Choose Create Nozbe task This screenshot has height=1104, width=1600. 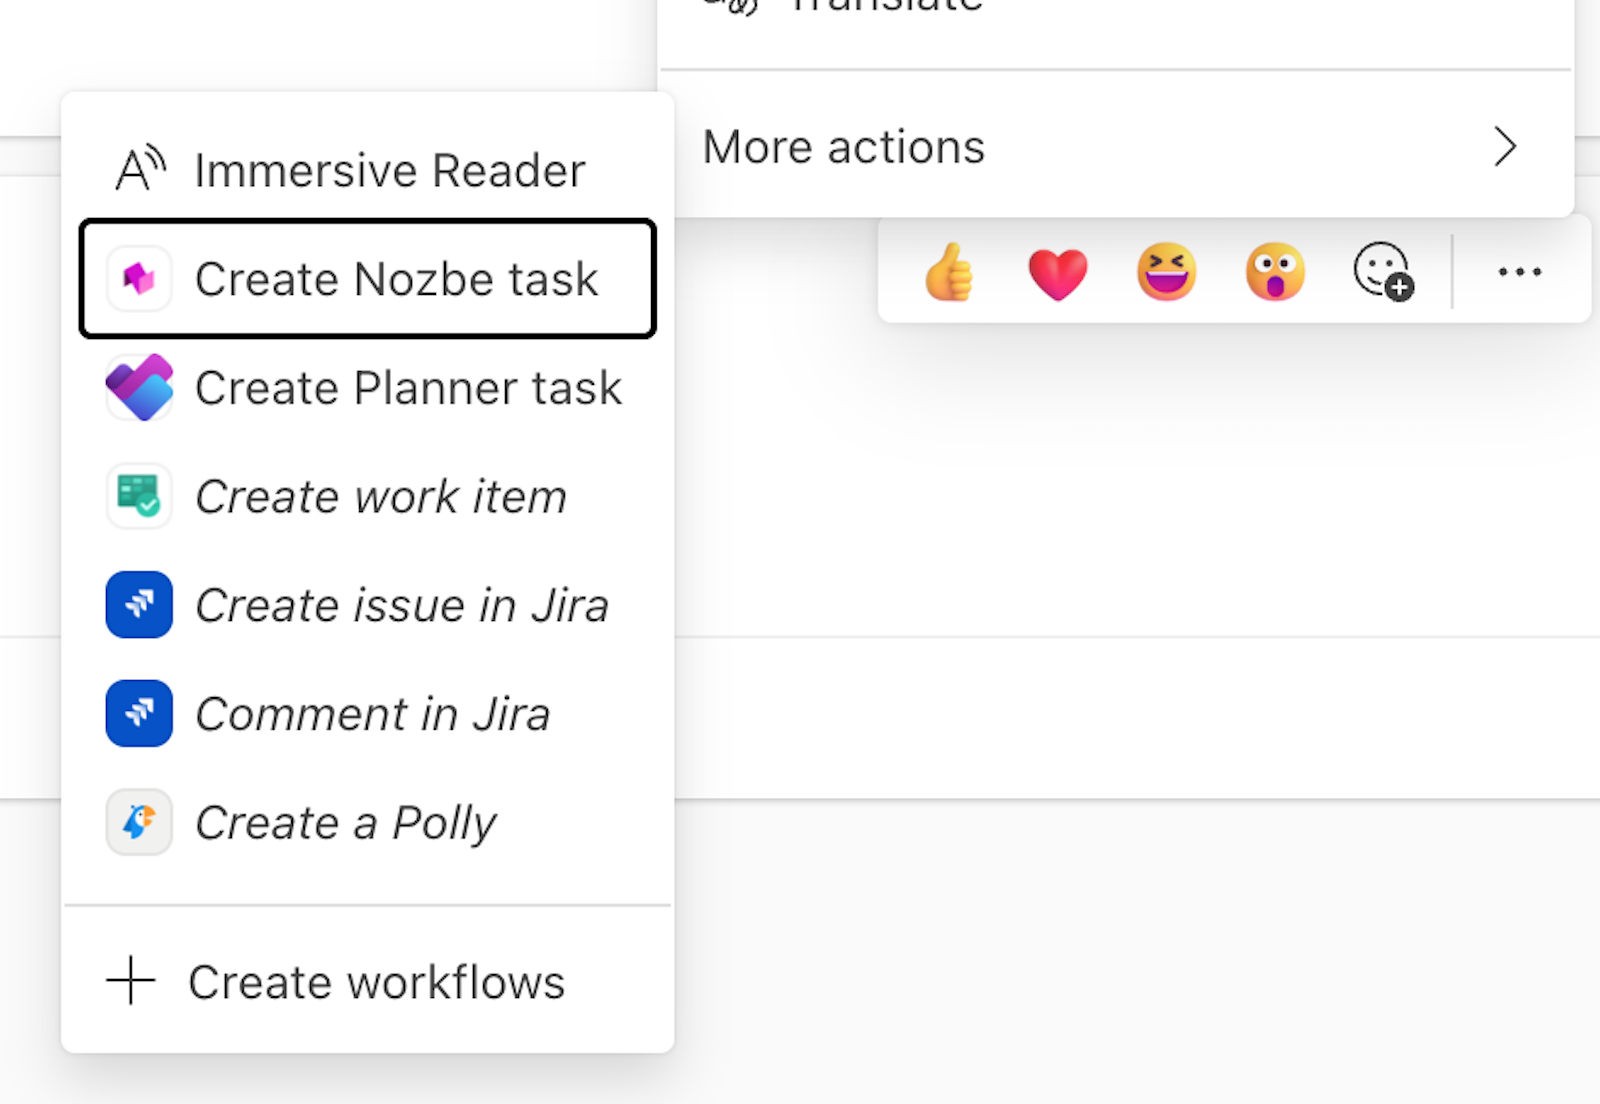[x=397, y=280]
